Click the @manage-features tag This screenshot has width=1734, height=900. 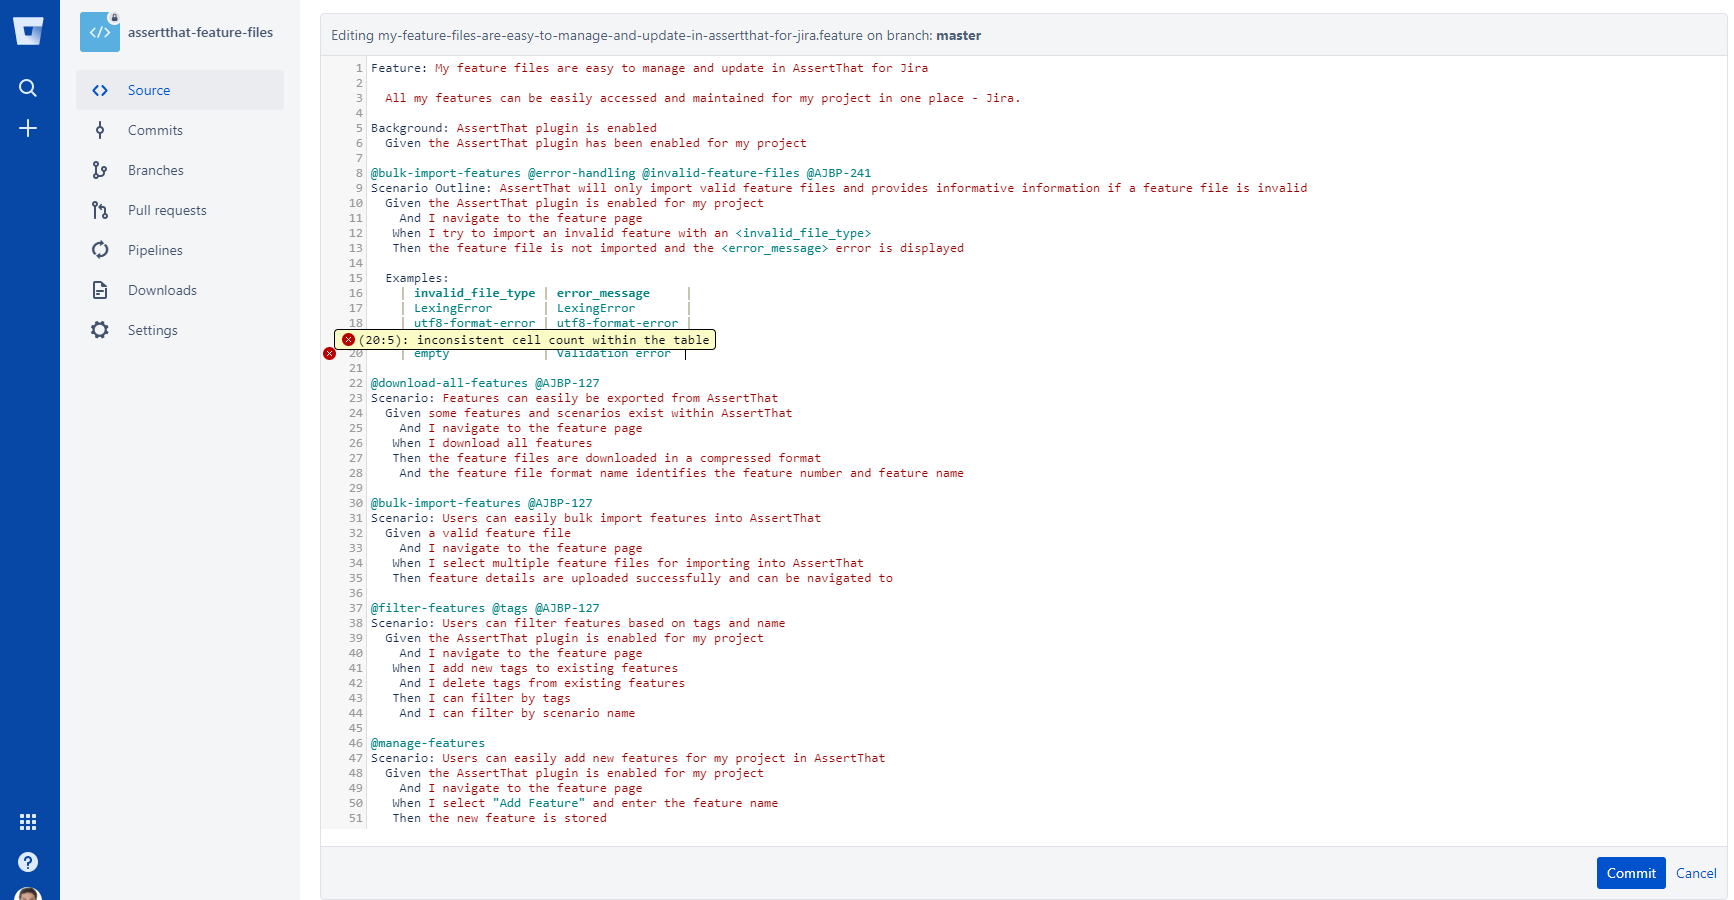point(428,743)
